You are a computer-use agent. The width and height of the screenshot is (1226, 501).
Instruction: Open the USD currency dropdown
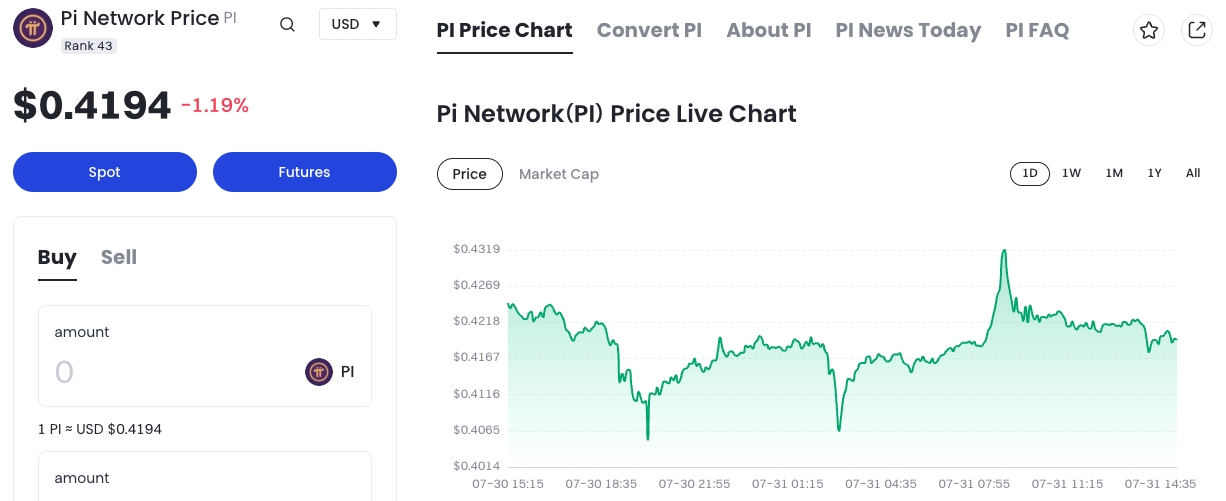[357, 24]
